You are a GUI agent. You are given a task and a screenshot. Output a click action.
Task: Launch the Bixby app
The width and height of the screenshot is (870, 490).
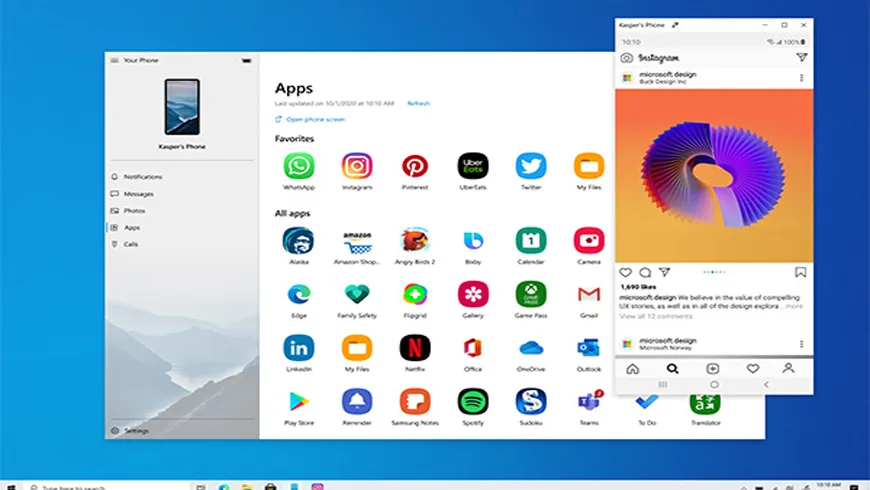(x=473, y=241)
